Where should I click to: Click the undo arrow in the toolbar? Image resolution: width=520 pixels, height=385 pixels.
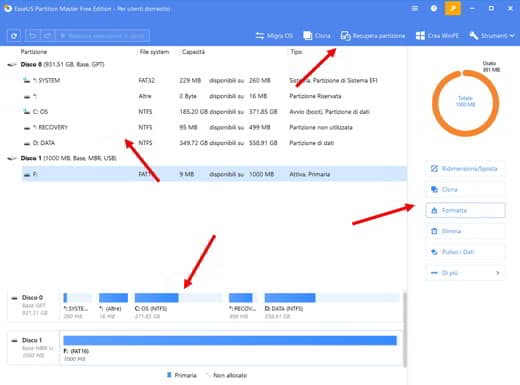click(x=32, y=36)
